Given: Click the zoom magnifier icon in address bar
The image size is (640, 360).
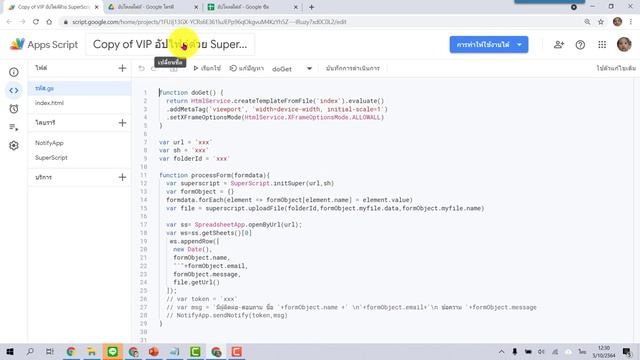Looking at the screenshot, I should [x=587, y=22].
